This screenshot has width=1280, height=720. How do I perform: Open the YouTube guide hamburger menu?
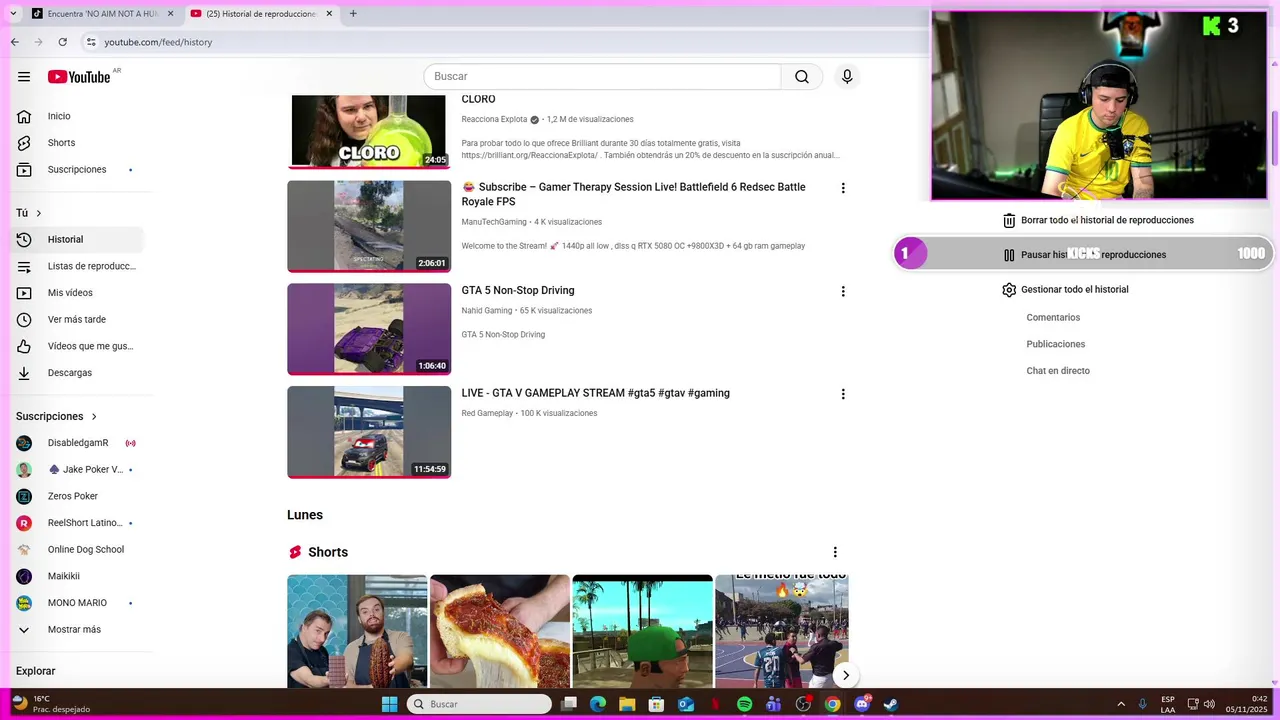tap(24, 77)
